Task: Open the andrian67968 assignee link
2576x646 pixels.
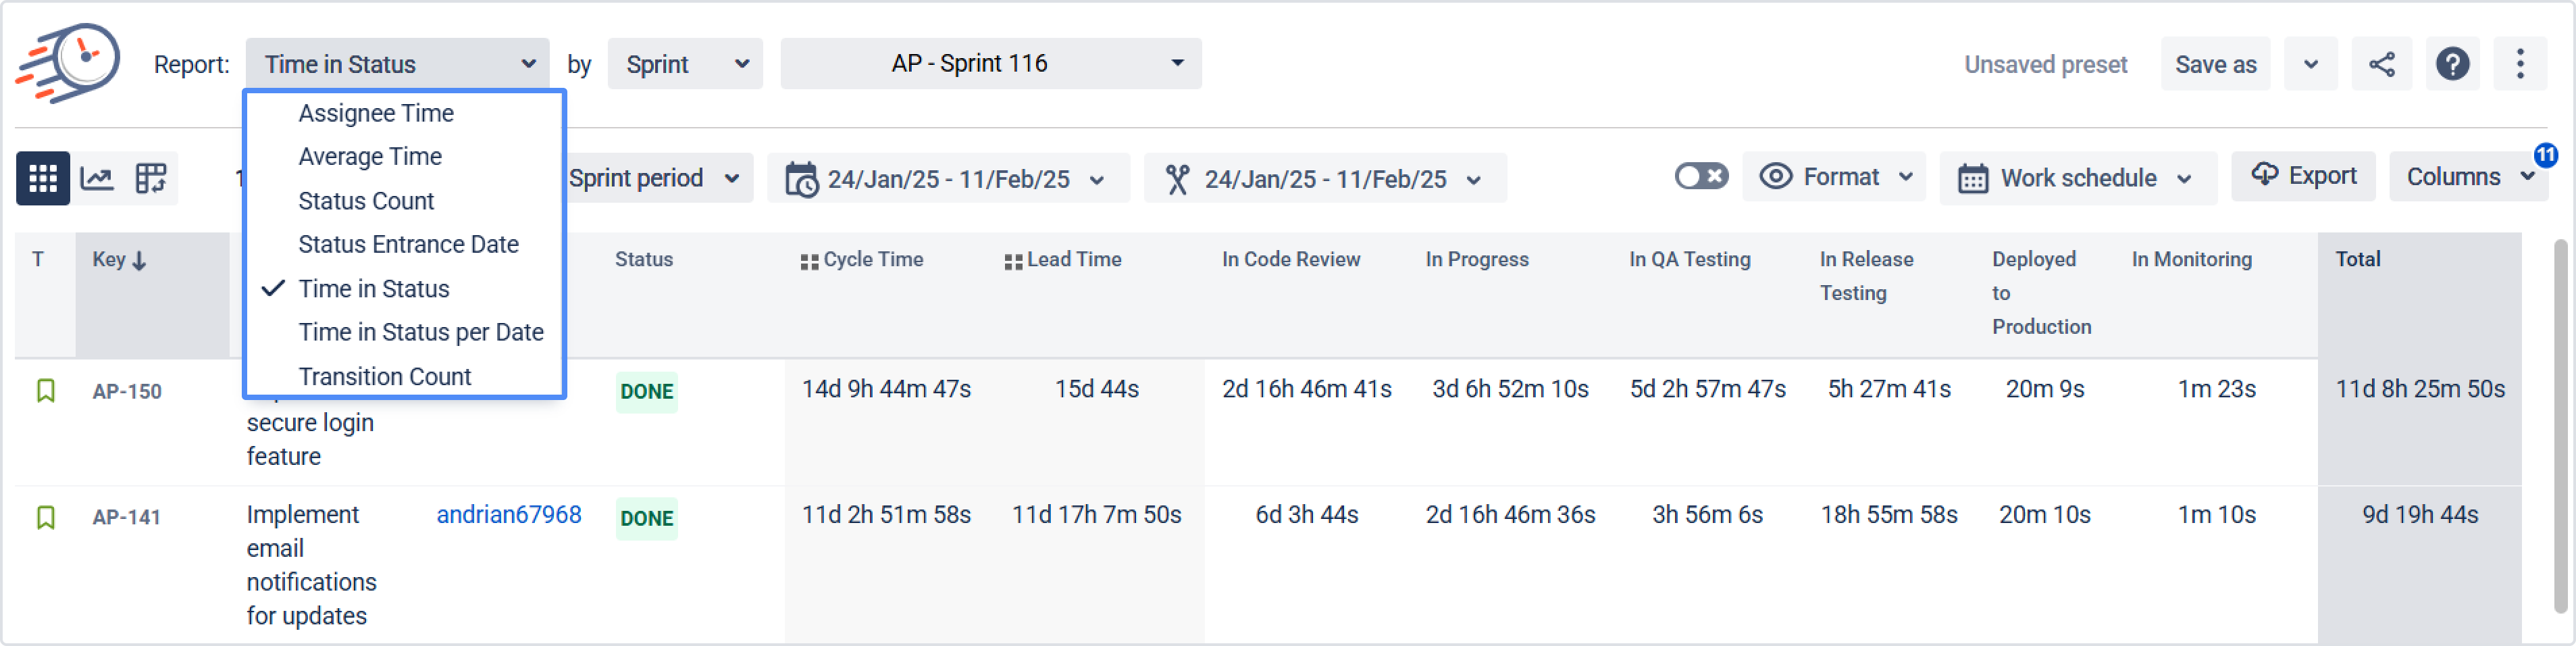Action: pos(508,515)
